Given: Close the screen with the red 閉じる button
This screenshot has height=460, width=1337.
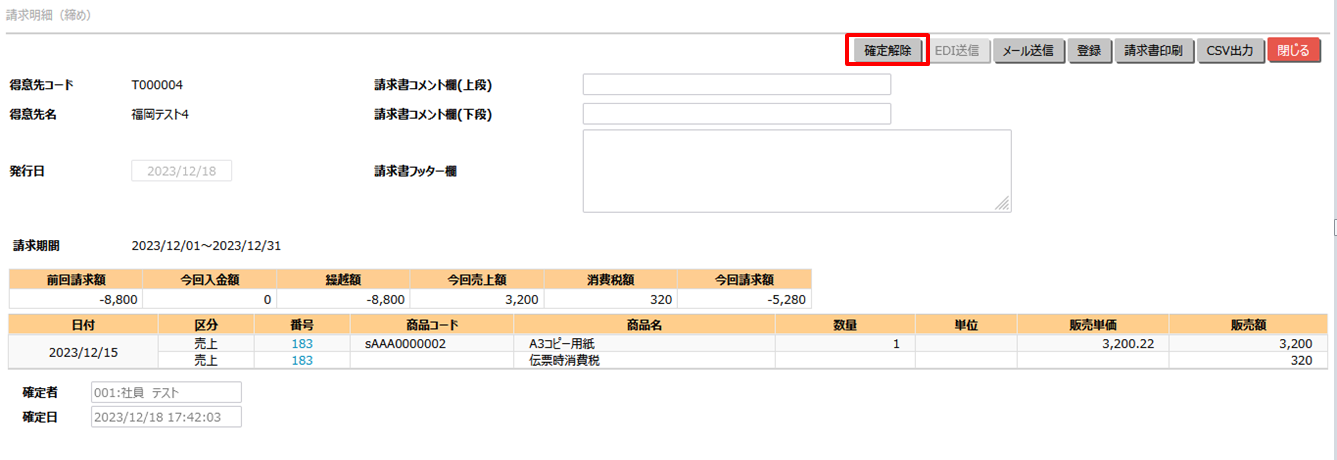Looking at the screenshot, I should pyautogui.click(x=1293, y=51).
